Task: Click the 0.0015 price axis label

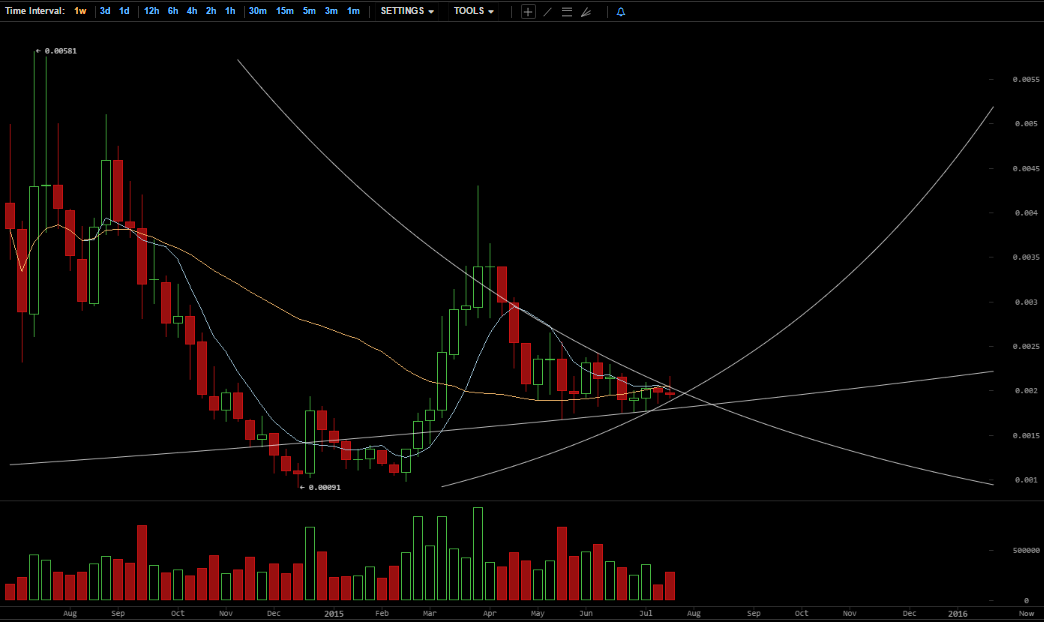Action: pyautogui.click(x=1025, y=436)
